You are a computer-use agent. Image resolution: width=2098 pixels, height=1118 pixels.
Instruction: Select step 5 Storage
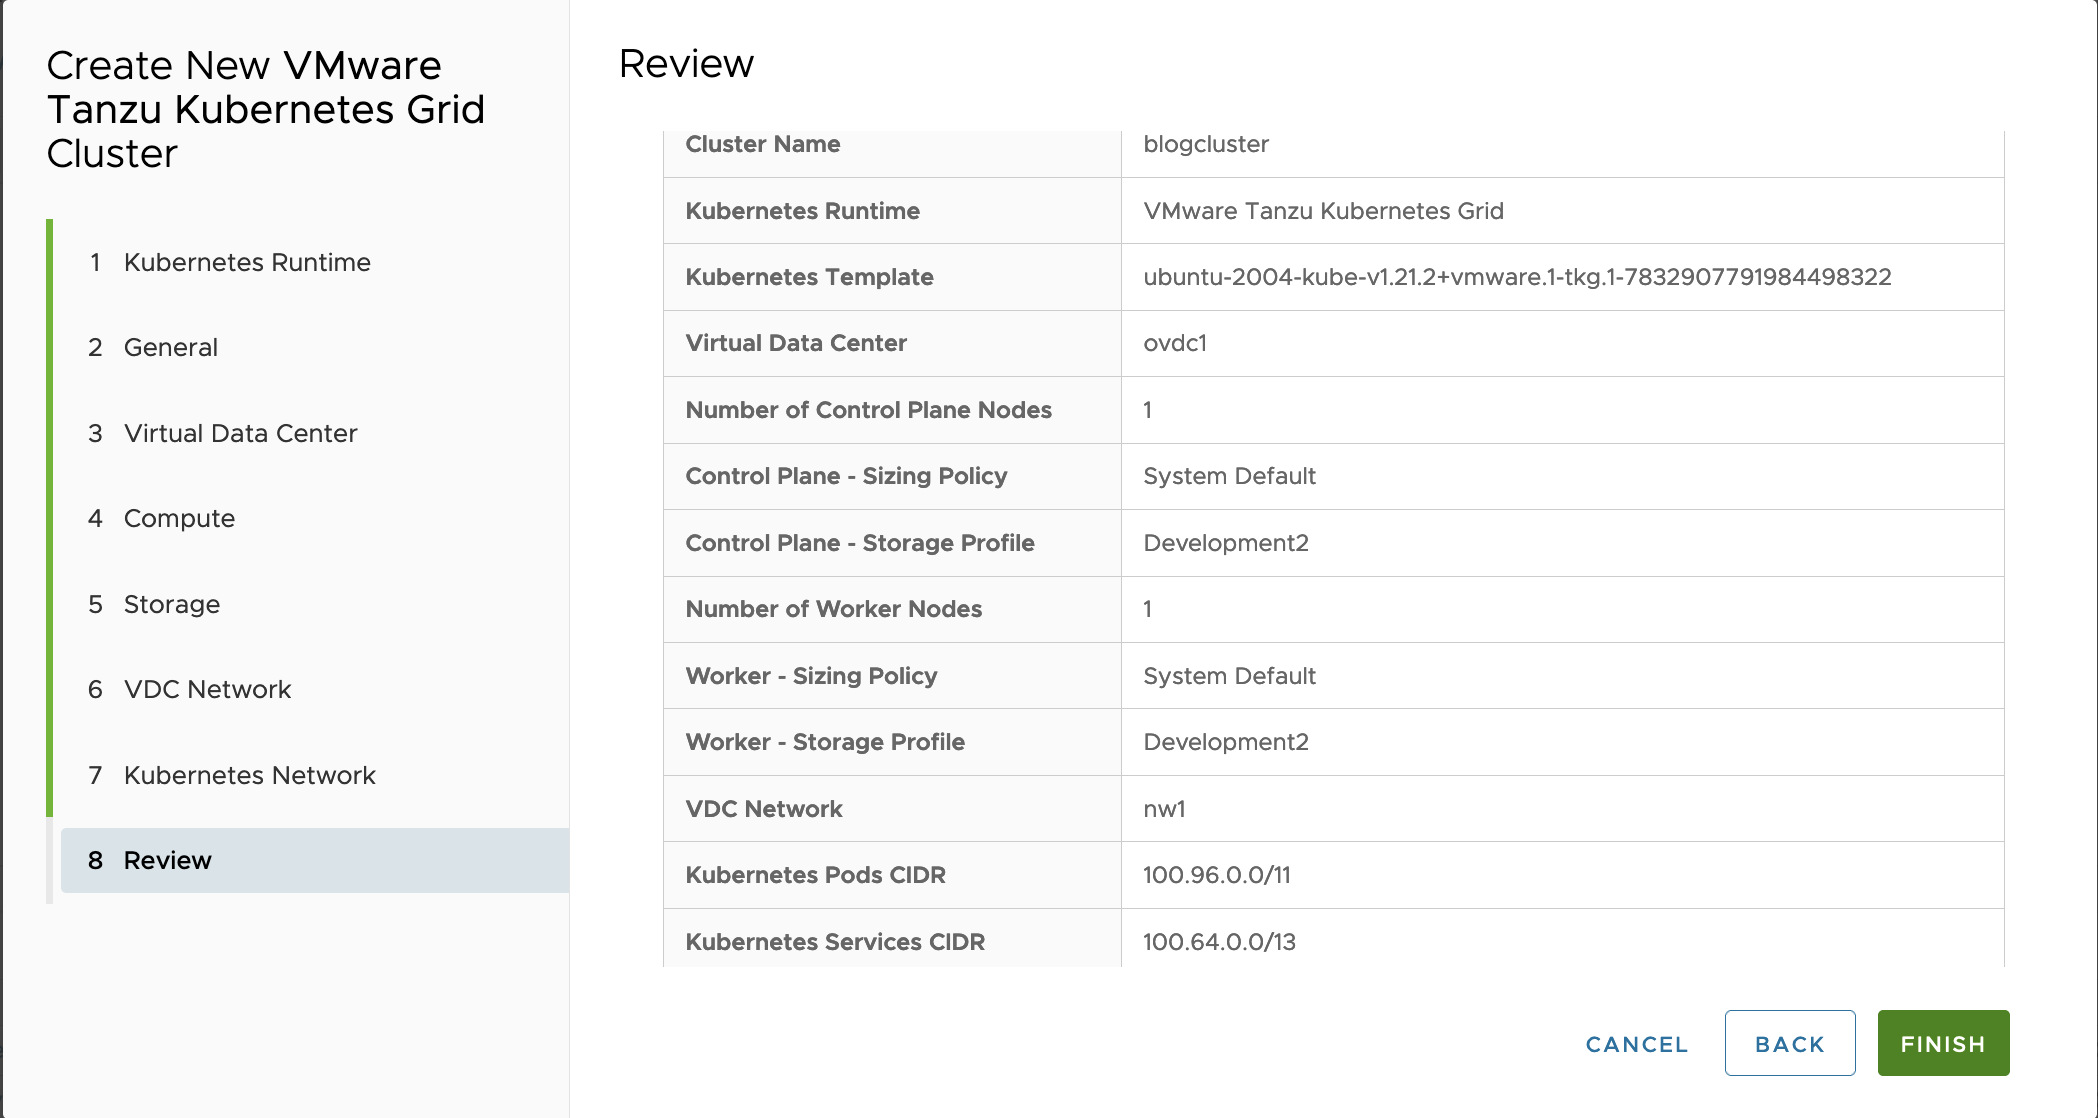point(171,604)
